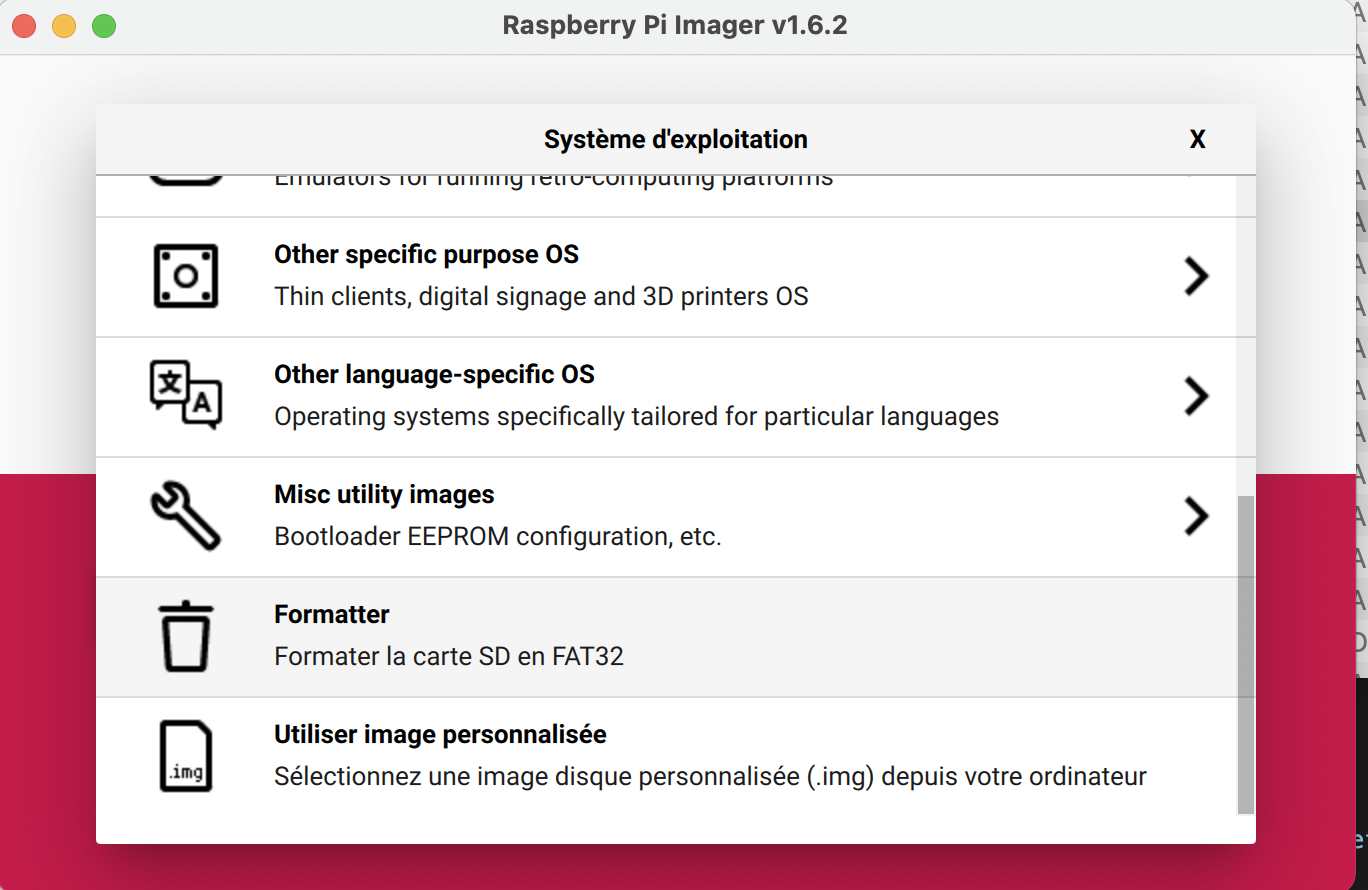Screen dimensions: 1368x890
Task: Click the OS list vertical scrollbar thumb
Action: coord(1245,655)
